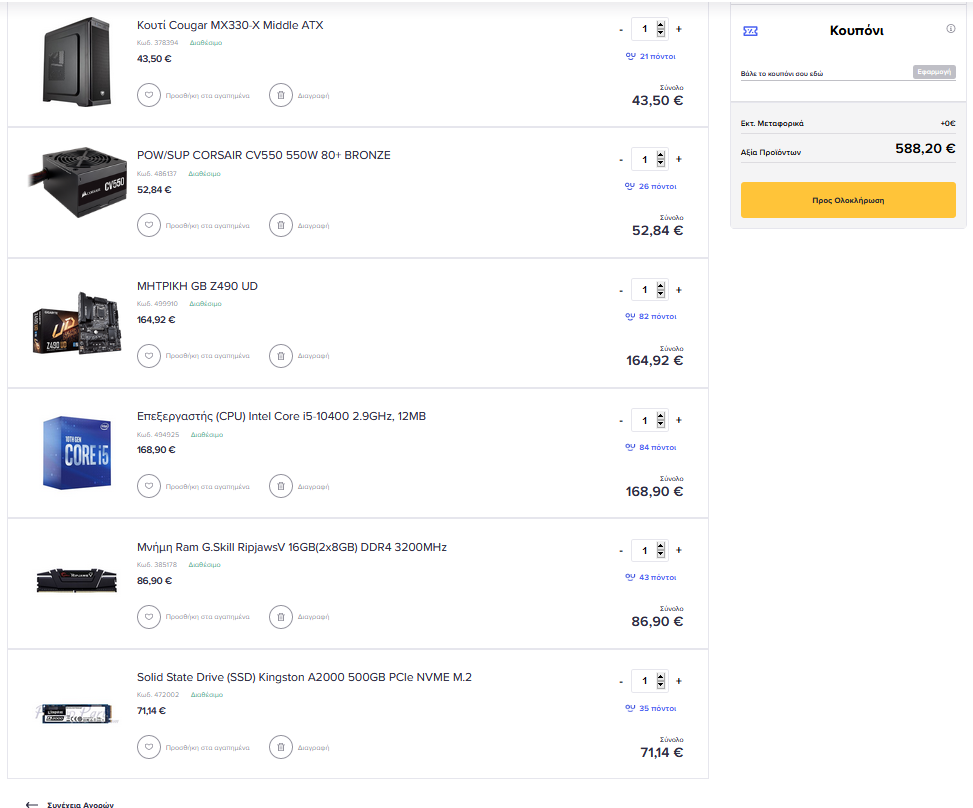Viewport: 973px width, 808px height.
Task: Favorite the G.Skill RipjawsV RAM
Action: pos(149,617)
